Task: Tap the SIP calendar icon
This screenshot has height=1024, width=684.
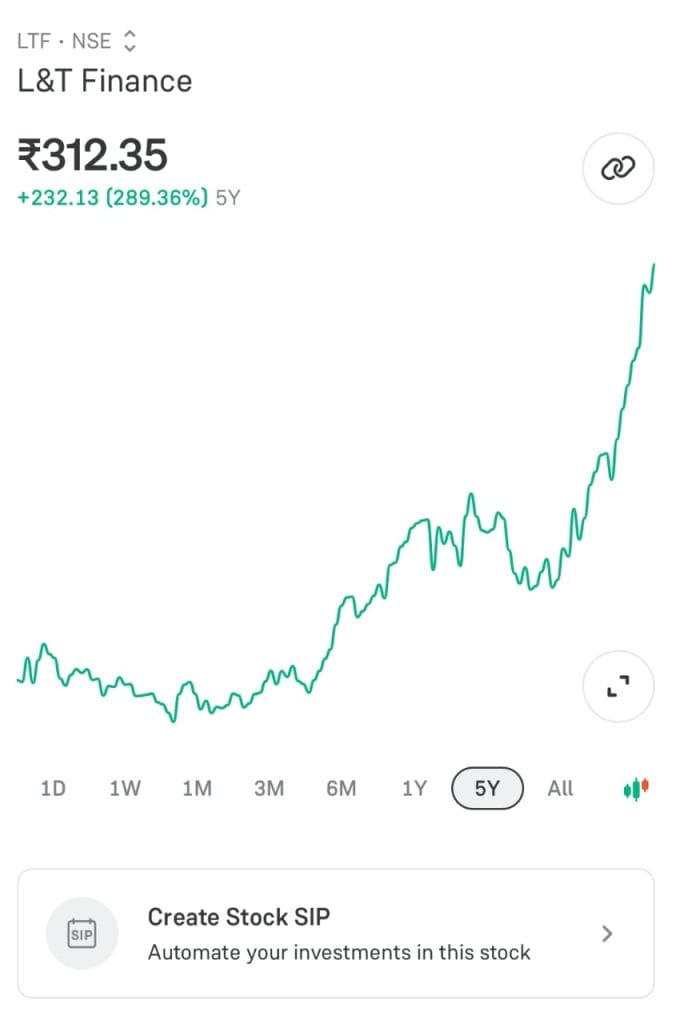Action: click(x=82, y=934)
